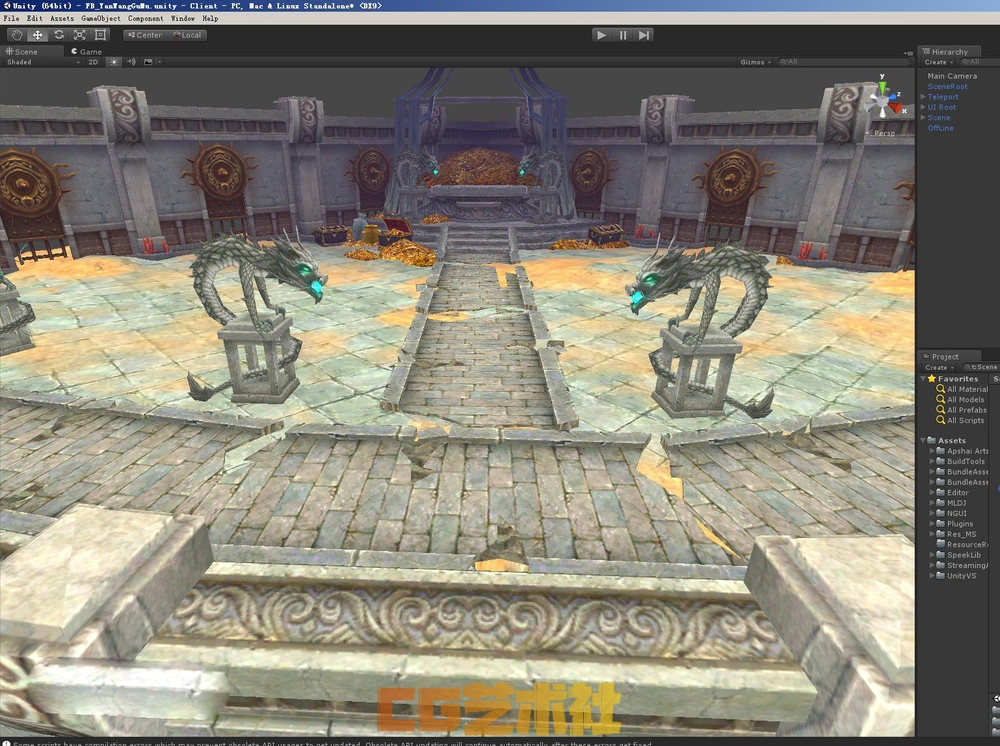
Task: Toggle scene lighting icon
Action: (114, 62)
